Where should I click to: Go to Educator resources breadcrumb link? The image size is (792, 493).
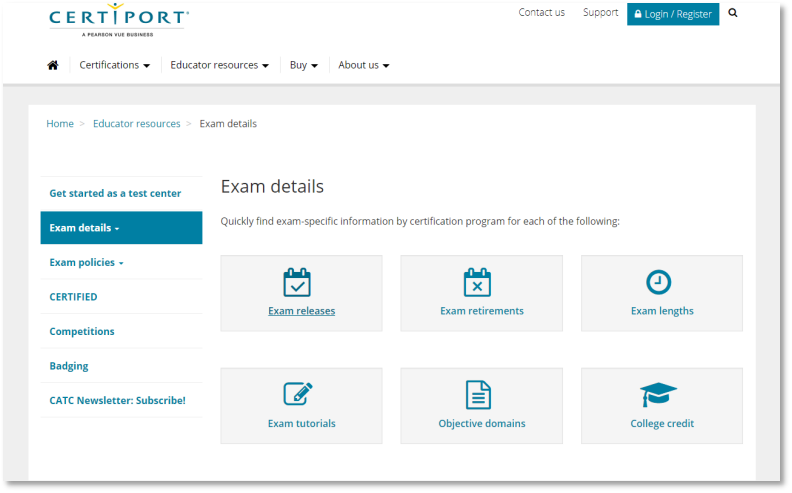136,124
